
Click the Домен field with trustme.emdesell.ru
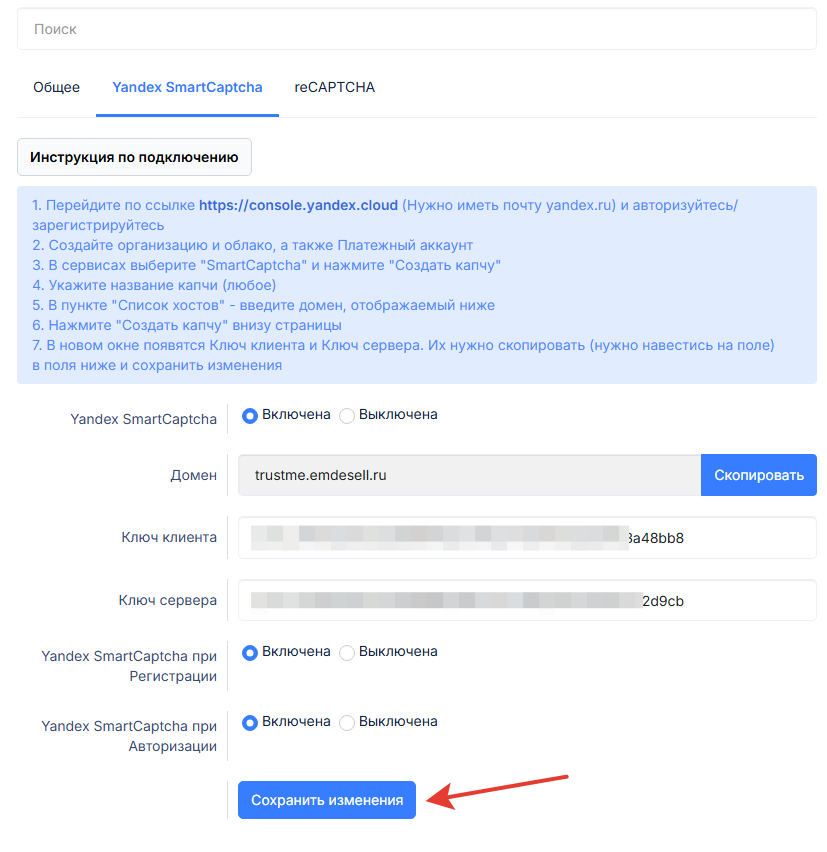[469, 475]
